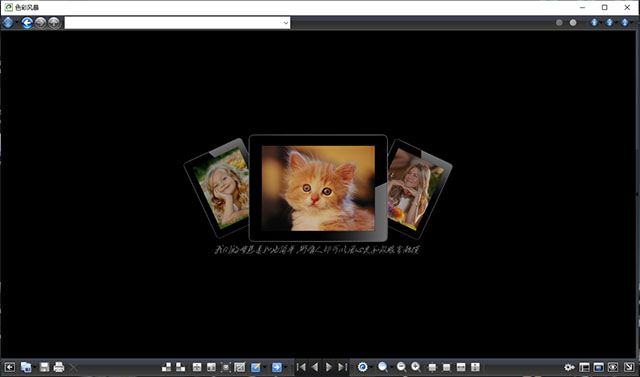Click the greyed-out forward navigation arrow
Screen dimensions: 640x377
40,23
